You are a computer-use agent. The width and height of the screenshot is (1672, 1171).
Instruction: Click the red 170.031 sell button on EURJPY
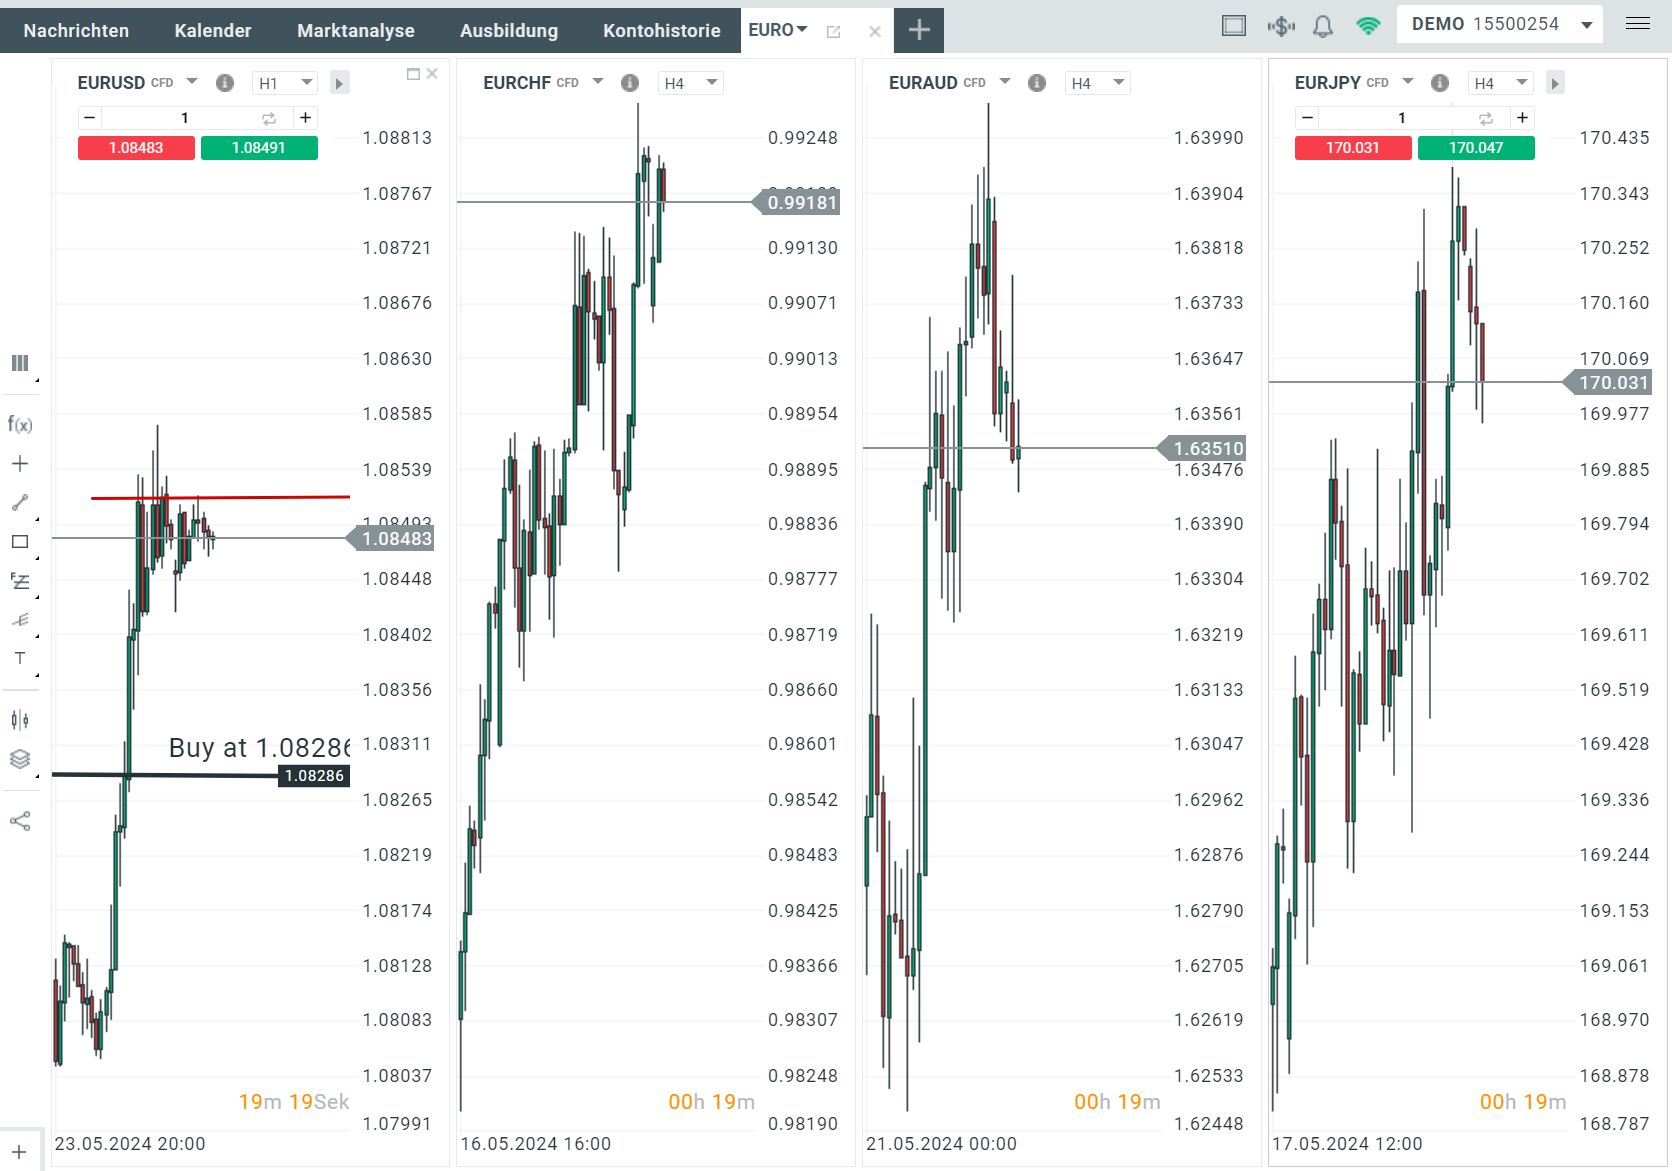(1352, 147)
